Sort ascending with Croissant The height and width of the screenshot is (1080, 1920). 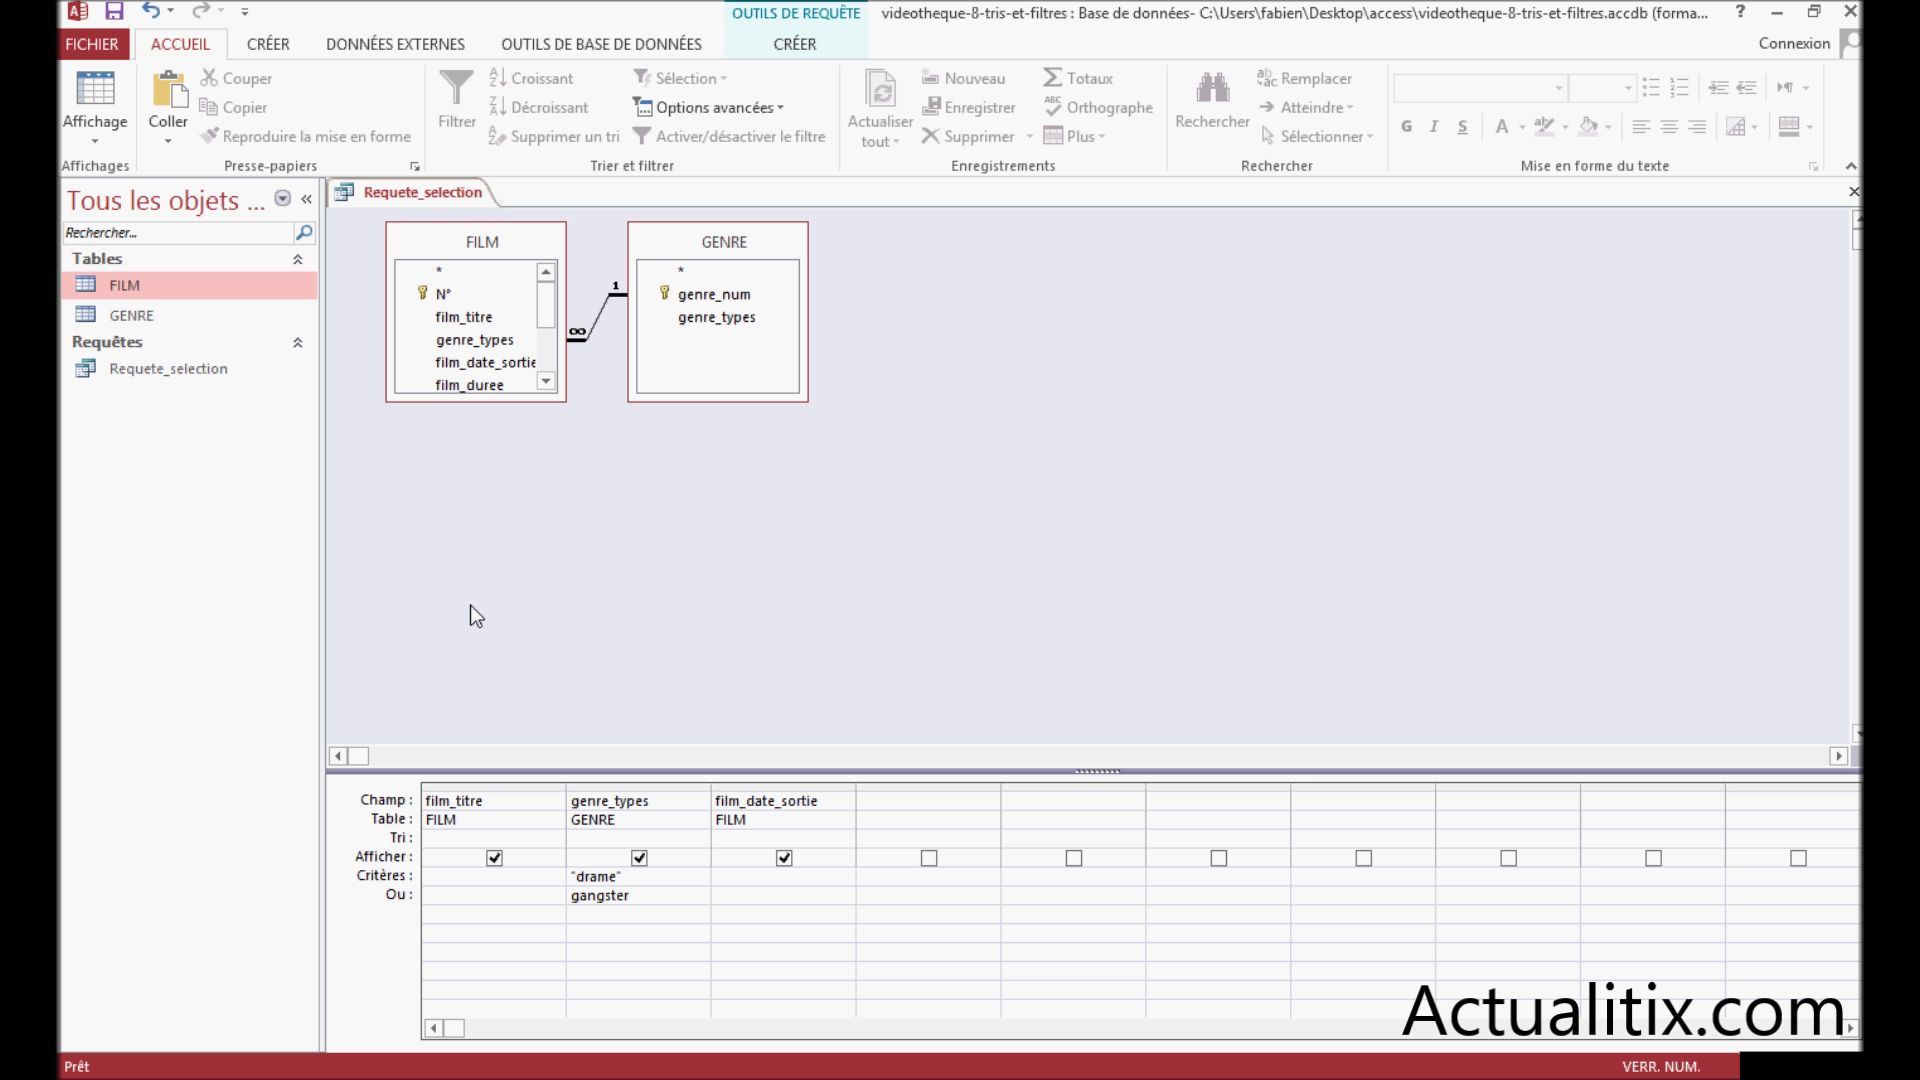coord(531,78)
